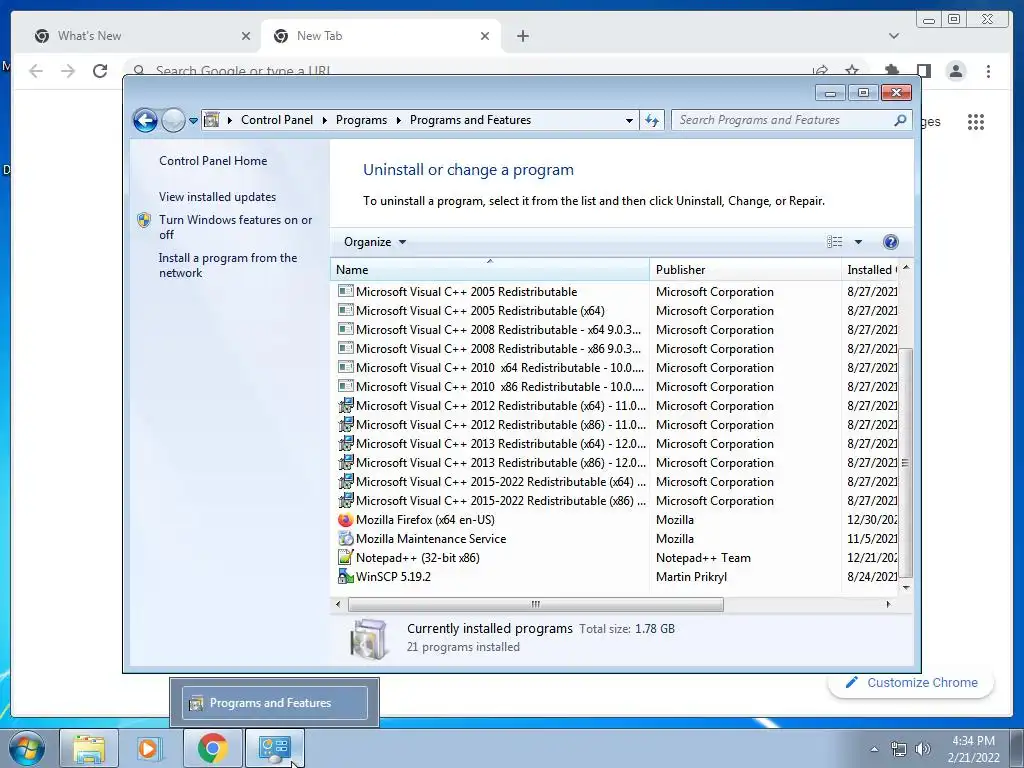Click the installed programs icon in details pane

tap(369, 638)
